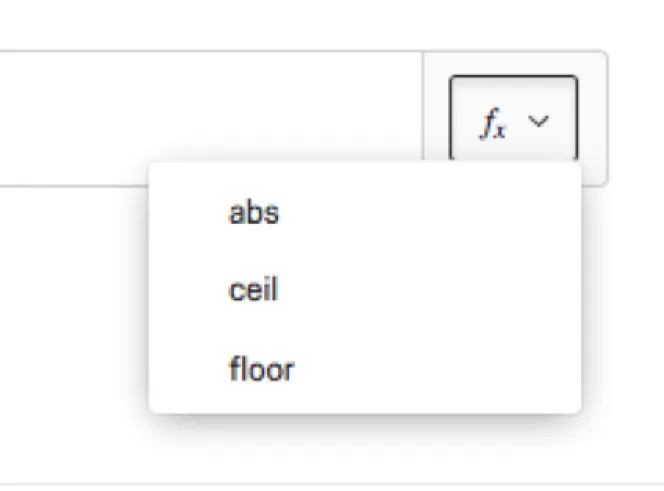
Task: Click the fx function icon
Action: (494, 124)
